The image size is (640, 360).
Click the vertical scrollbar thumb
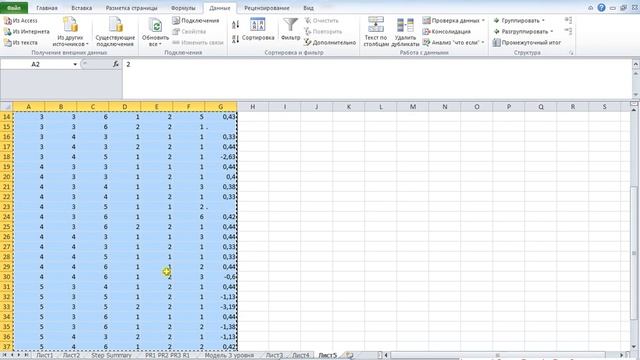tap(634, 253)
